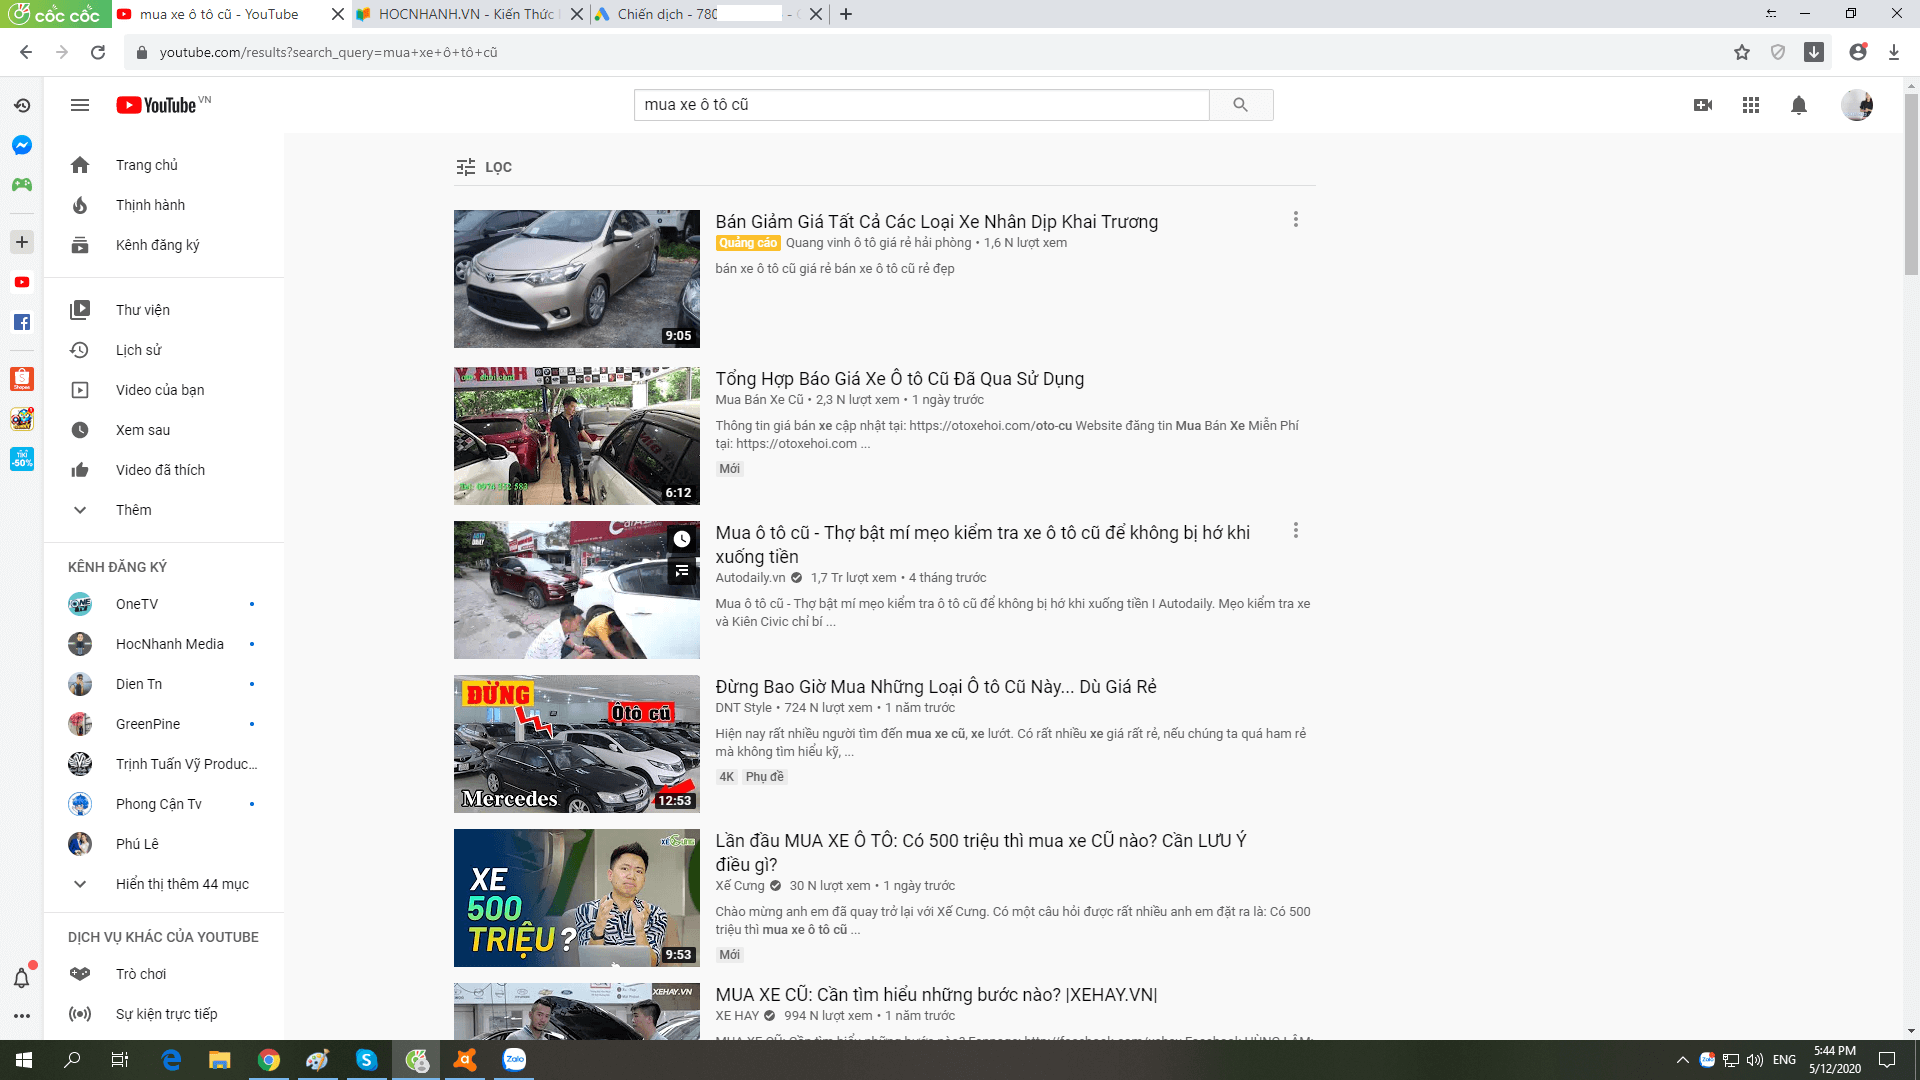This screenshot has height=1080, width=1920.
Task: Expand the Thêm section in sidebar
Action: coord(133,510)
